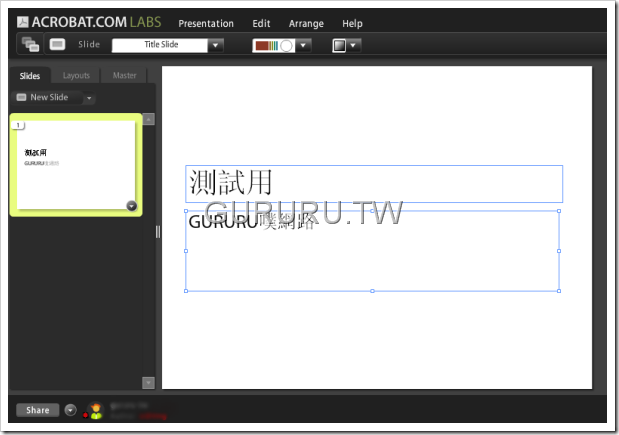The image size is (619, 435).
Task: Click the subtitle box bottom-right resize handle
Action: coord(559,291)
